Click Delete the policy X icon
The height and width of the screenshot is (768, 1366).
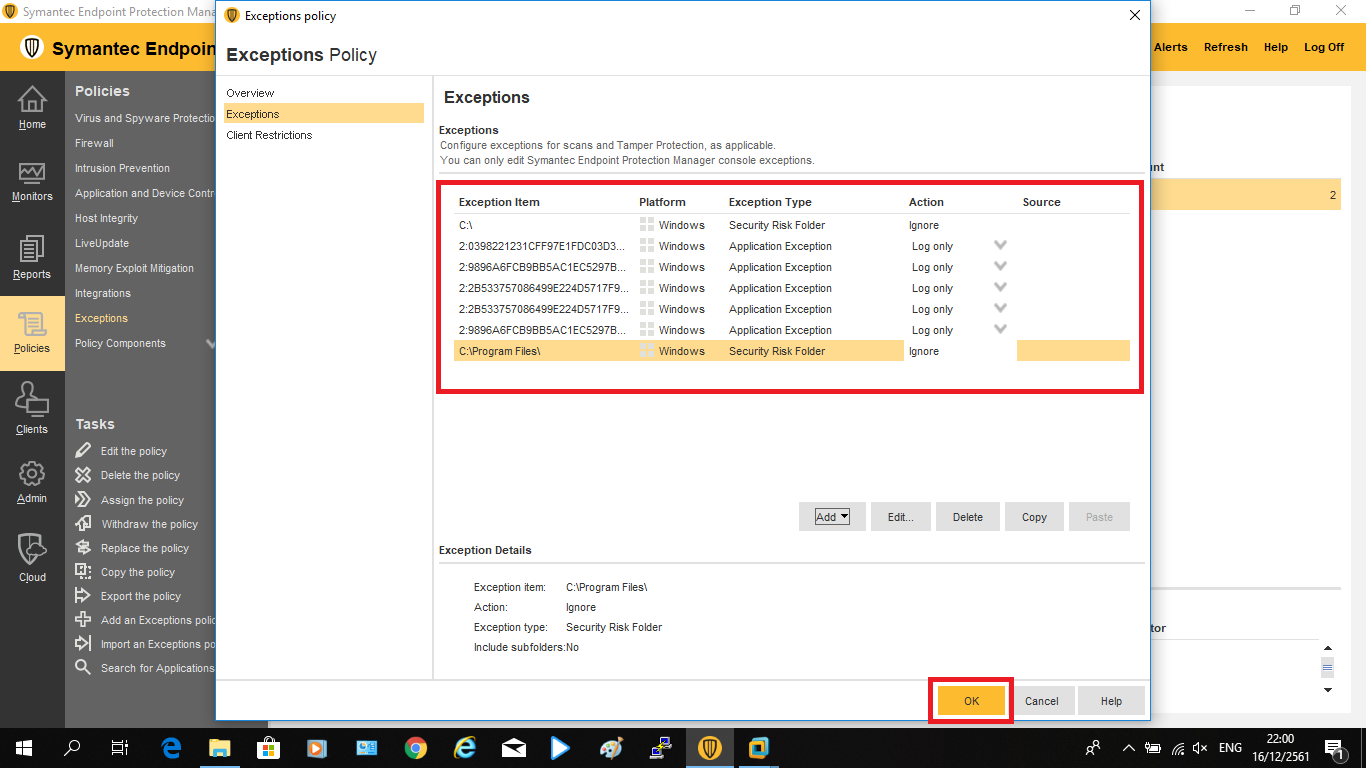[x=83, y=475]
